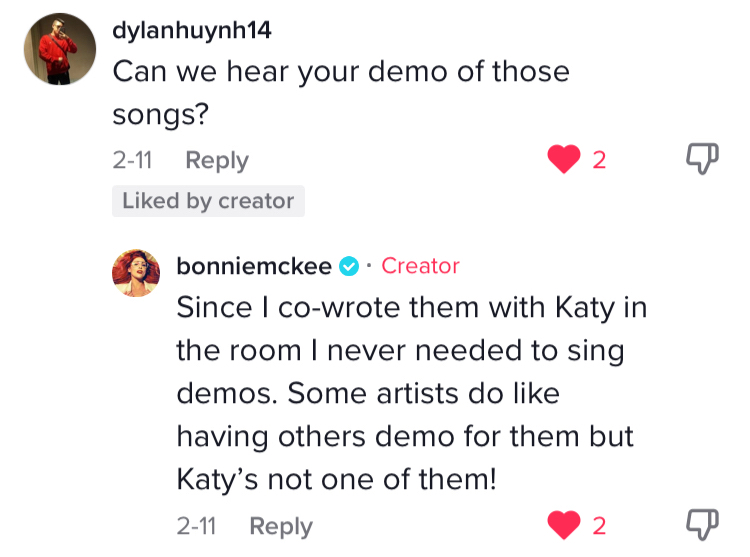750x557 pixels.
Task: Select the 'Since I co-wrote them' reply text
Action: tap(412, 393)
